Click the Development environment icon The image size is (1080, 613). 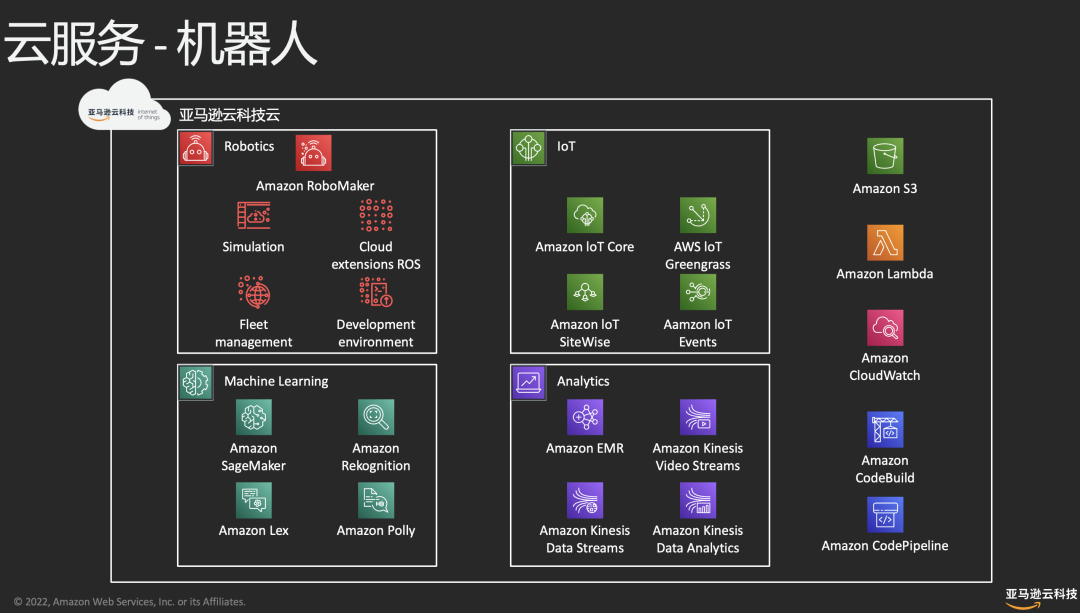coord(376,292)
